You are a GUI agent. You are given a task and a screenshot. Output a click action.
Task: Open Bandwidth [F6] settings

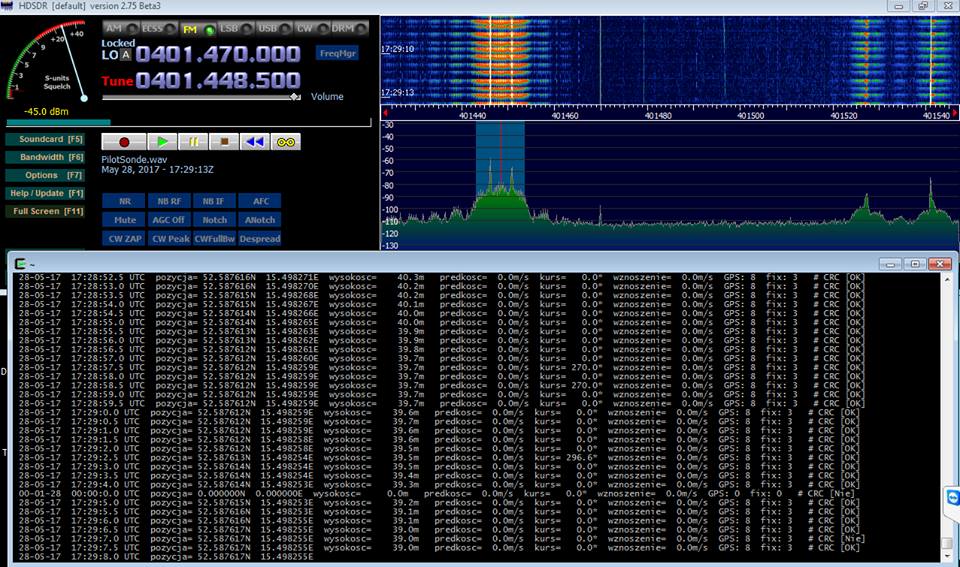[45, 157]
